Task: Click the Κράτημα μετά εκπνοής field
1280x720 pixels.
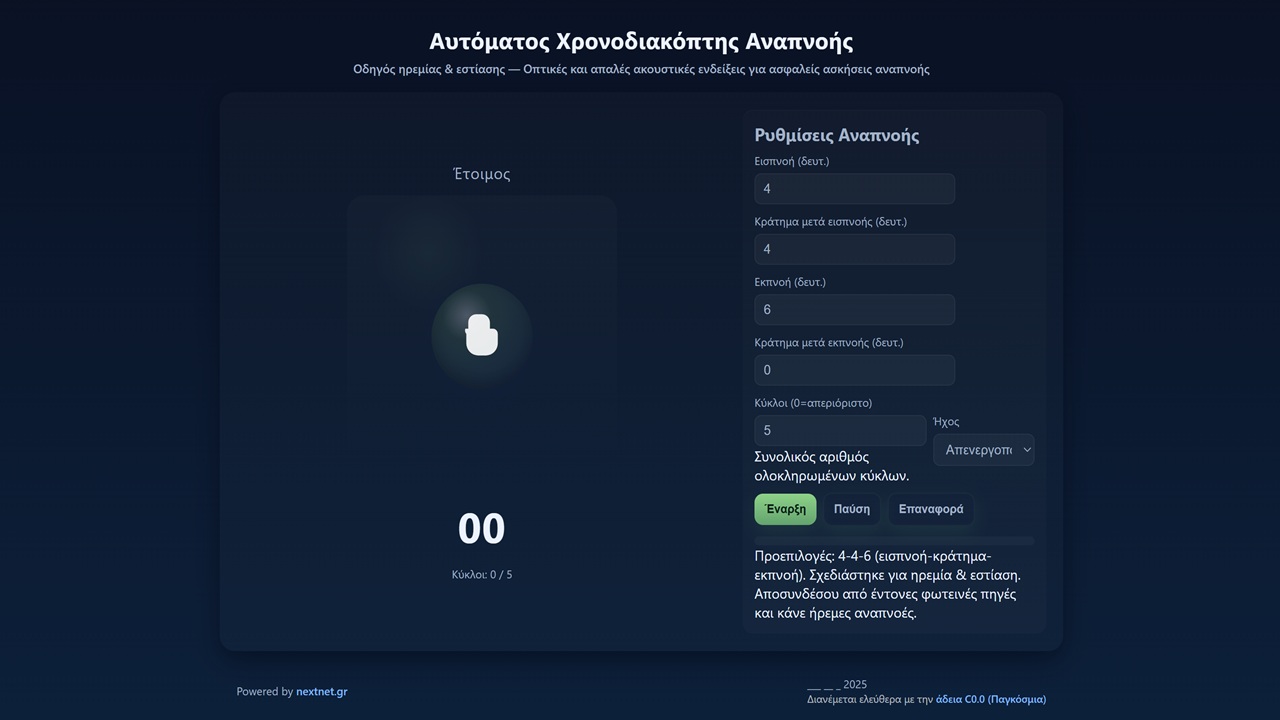Action: click(854, 369)
